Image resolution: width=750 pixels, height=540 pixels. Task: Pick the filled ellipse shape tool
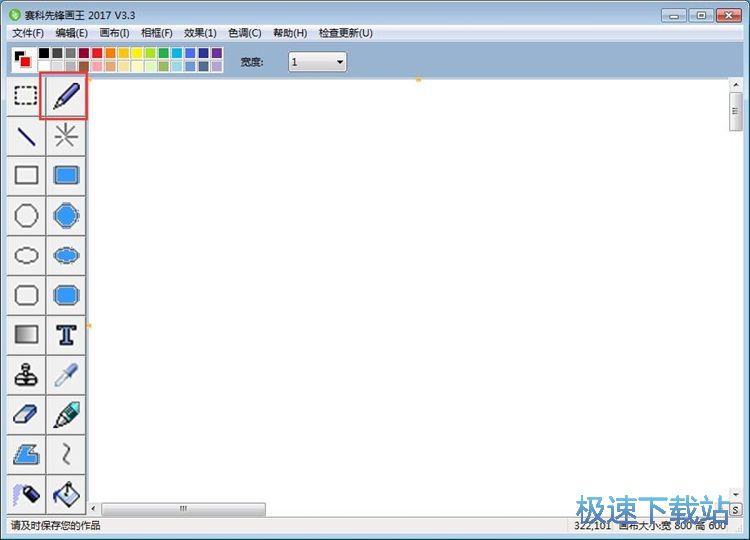[66, 256]
